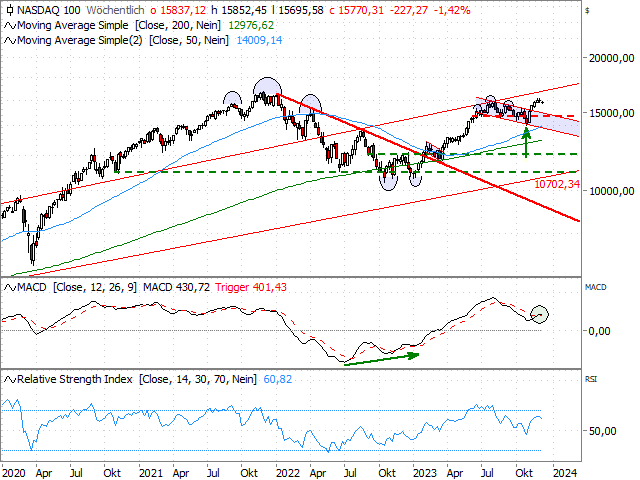Click the MACD indicator line icon
The height and width of the screenshot is (480, 640).
pyautogui.click(x=10, y=288)
